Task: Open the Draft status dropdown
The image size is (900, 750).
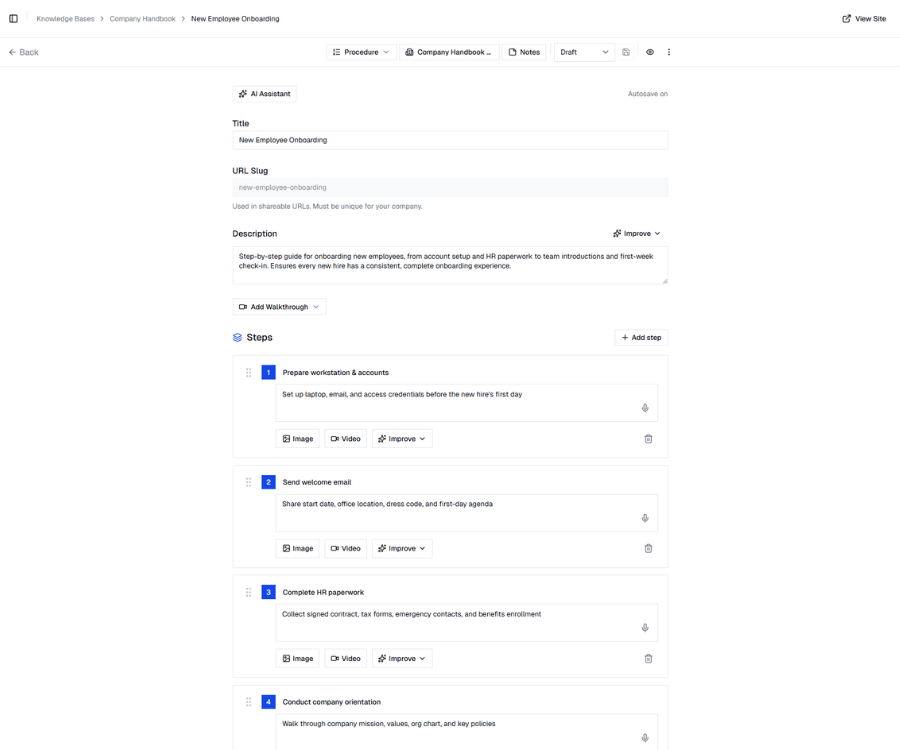Action: tap(584, 52)
